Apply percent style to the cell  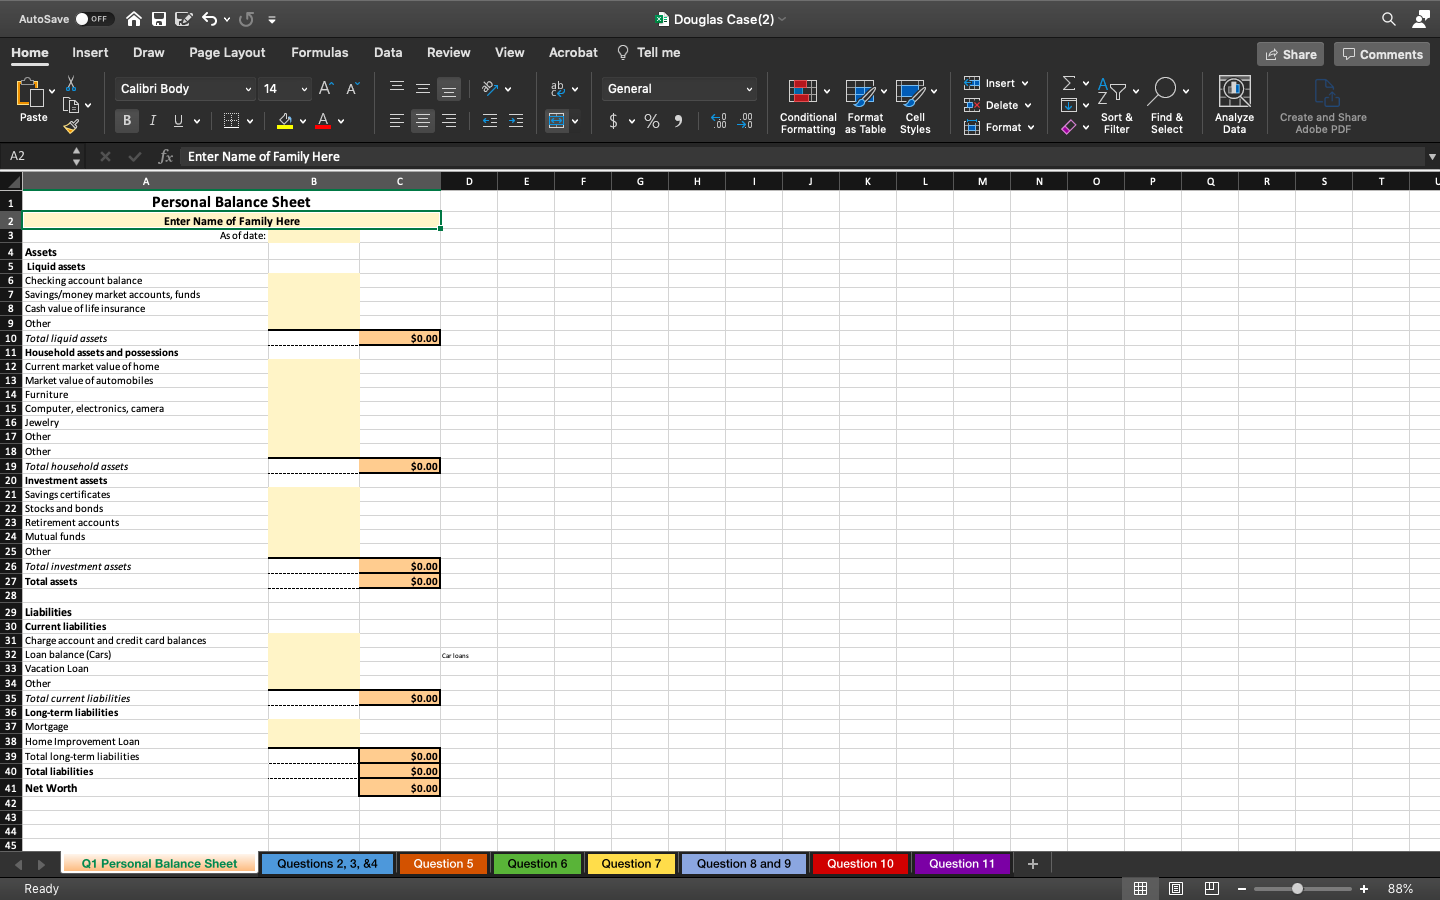pyautogui.click(x=652, y=121)
